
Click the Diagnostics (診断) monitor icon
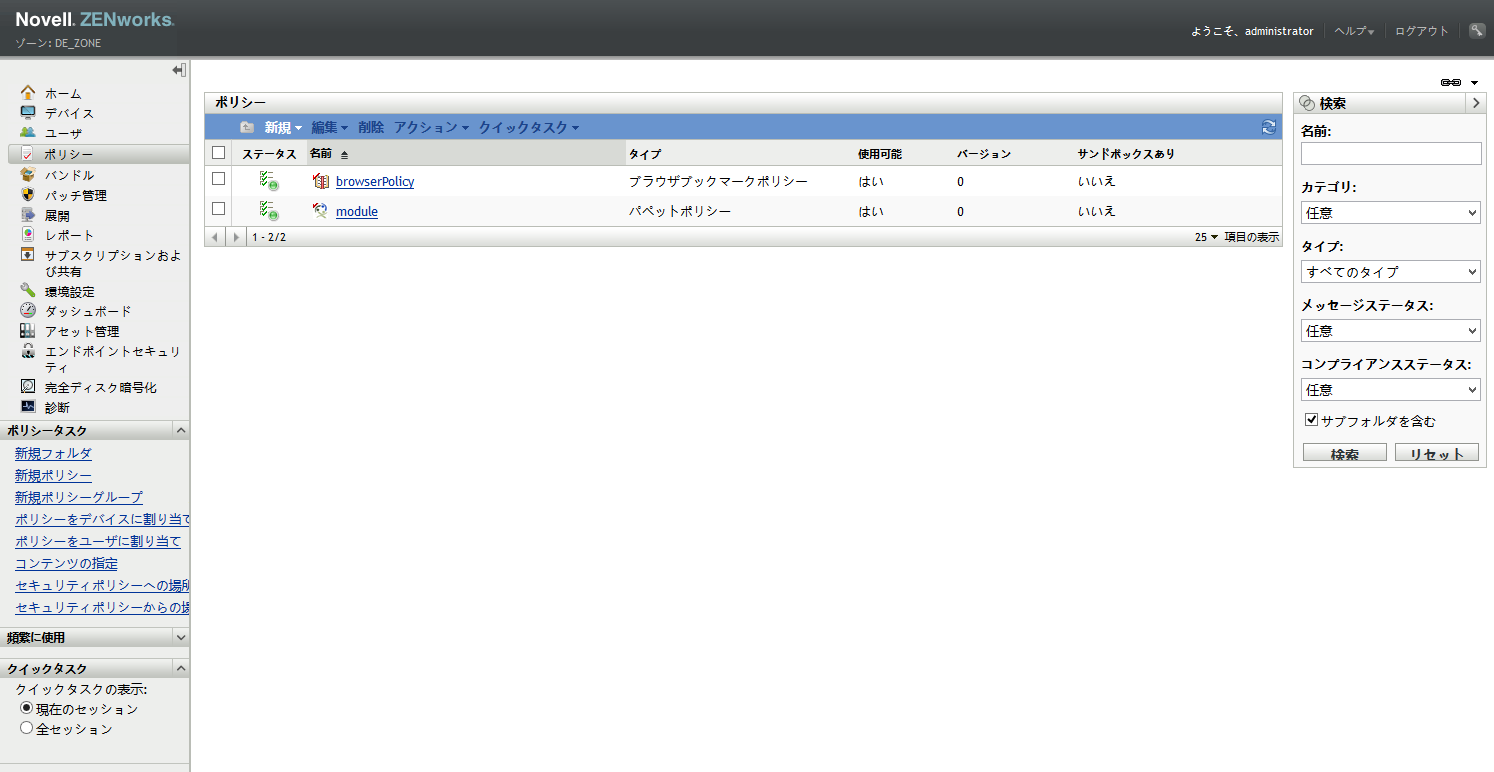tap(28, 407)
